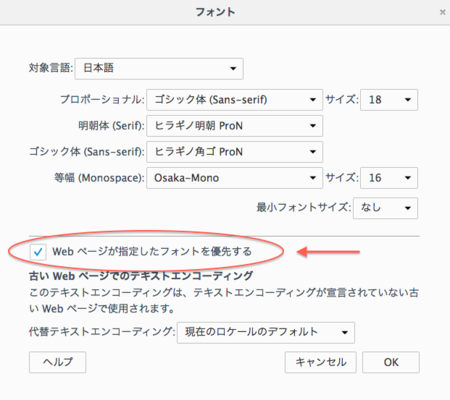Click the 等幅 (Monospace) label
The image size is (450, 400).
(99, 178)
